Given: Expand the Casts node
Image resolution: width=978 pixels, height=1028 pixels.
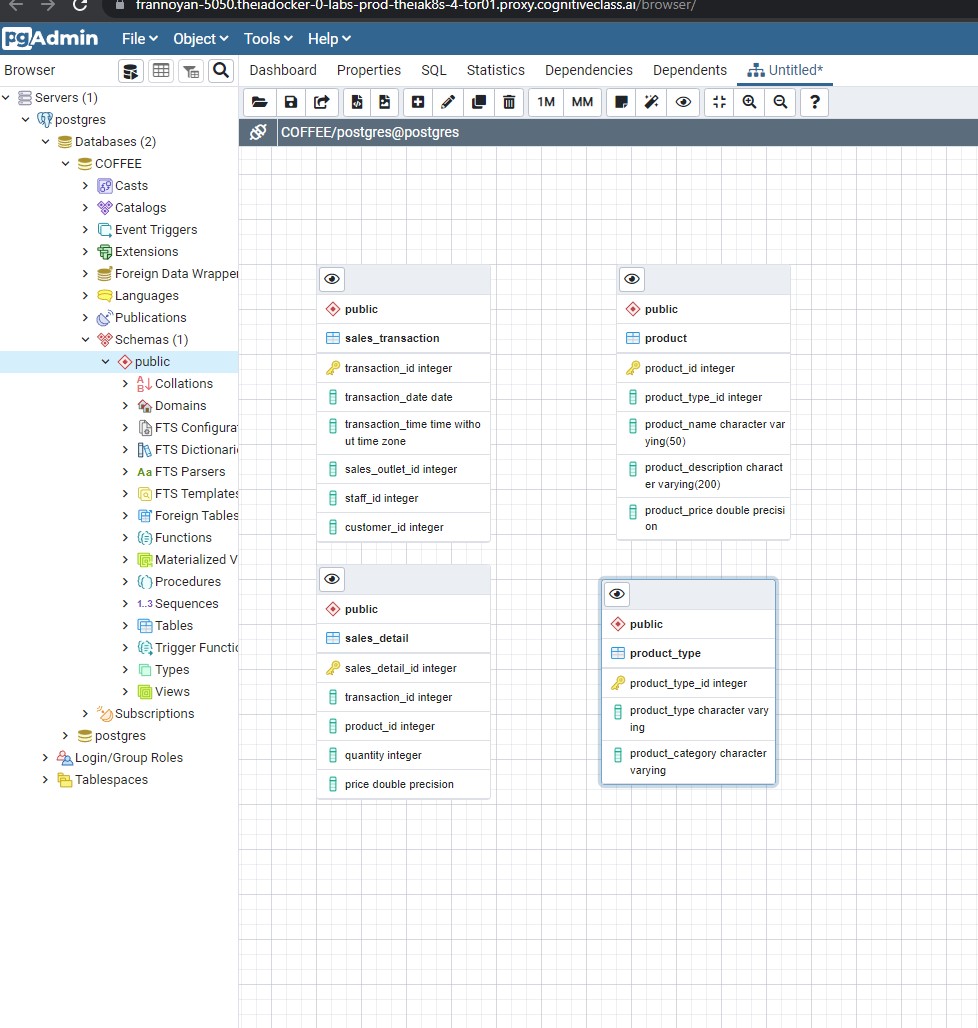Looking at the screenshot, I should point(85,186).
